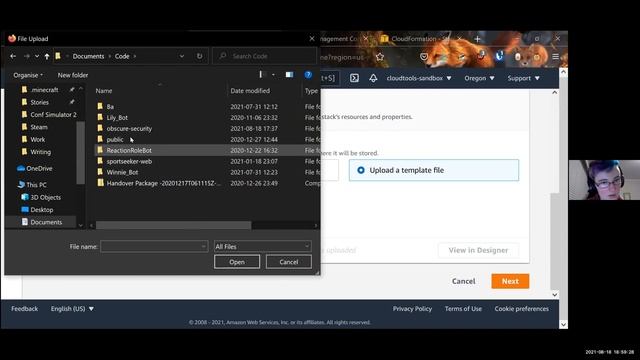
Task: Open Firefox hamburger menu
Action: click(555, 57)
